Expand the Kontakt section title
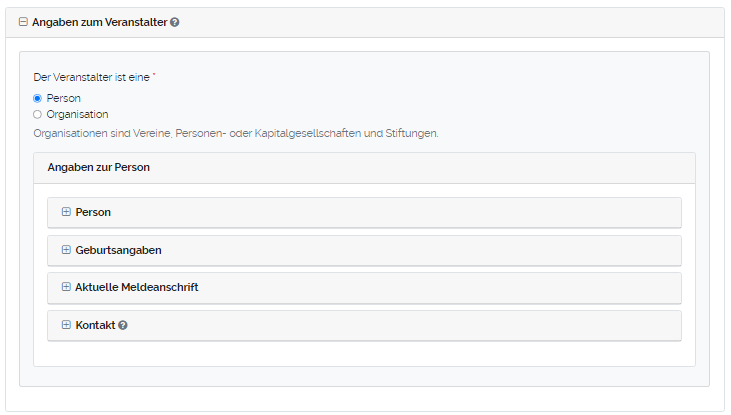The image size is (731, 415). point(95,325)
